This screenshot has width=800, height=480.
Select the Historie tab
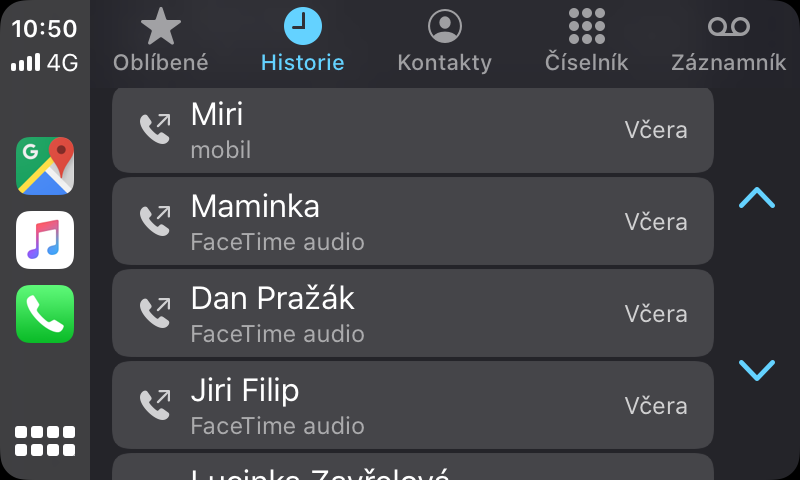(302, 42)
